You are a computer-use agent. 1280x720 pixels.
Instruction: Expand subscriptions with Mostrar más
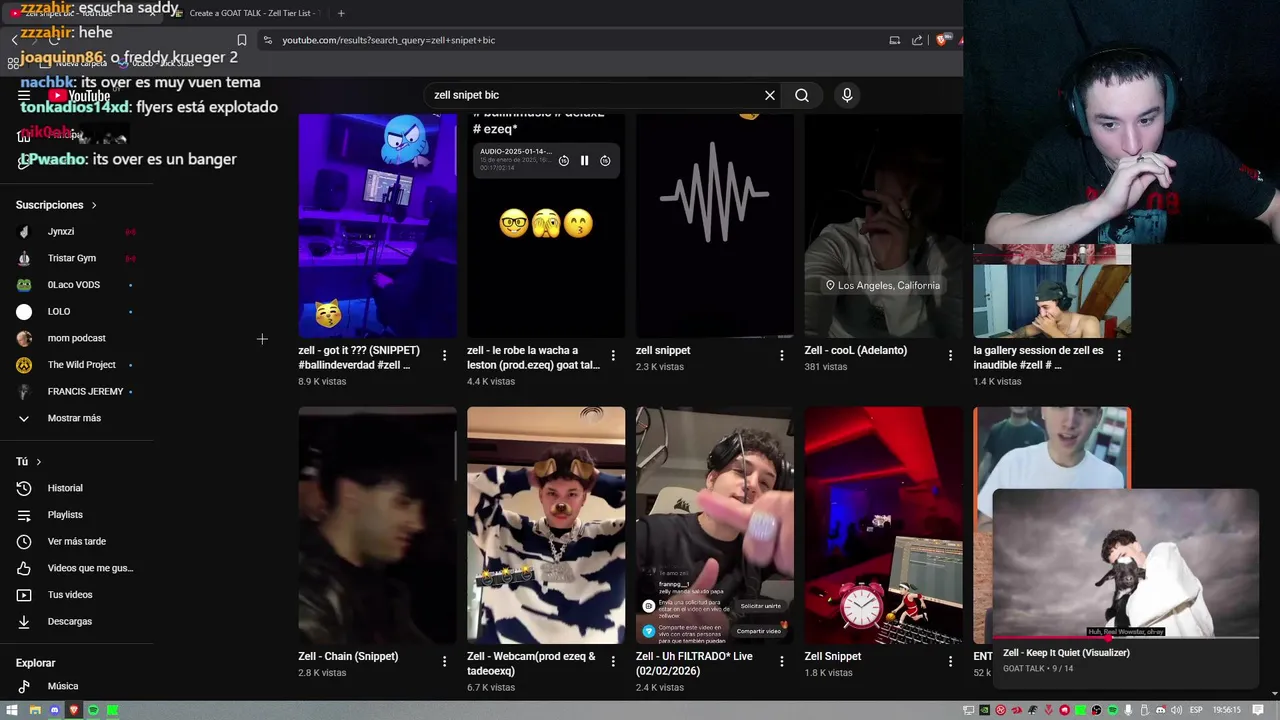click(76, 418)
